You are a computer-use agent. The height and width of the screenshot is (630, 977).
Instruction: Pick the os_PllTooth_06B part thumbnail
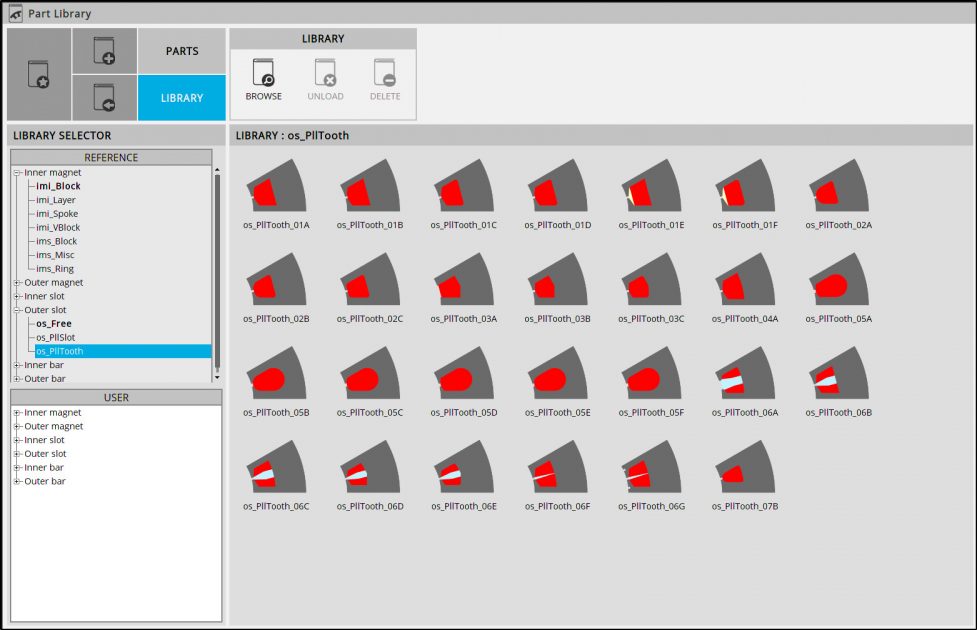click(839, 375)
